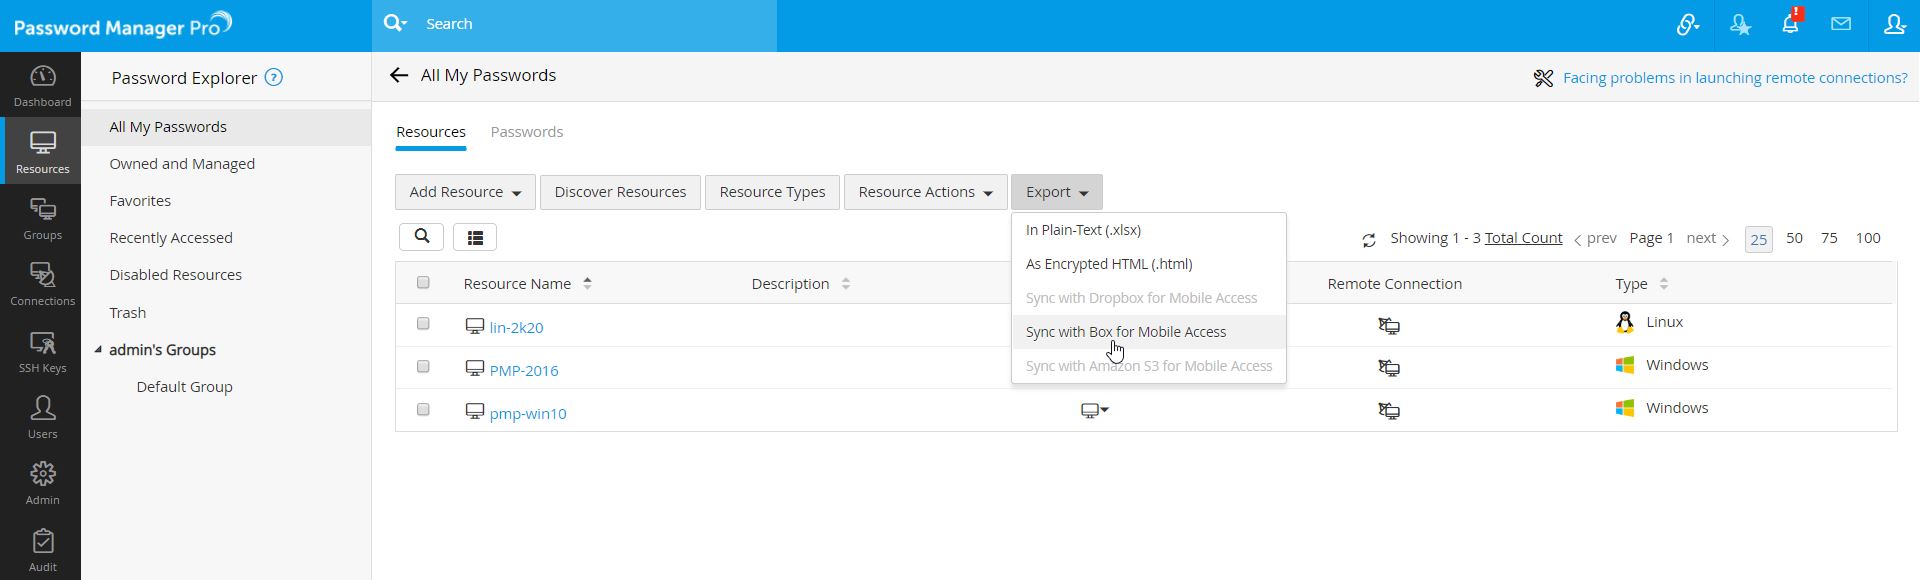Screen dimensions: 1920x580
Task: Open the Dashboard sidebar icon
Action: click(x=42, y=86)
